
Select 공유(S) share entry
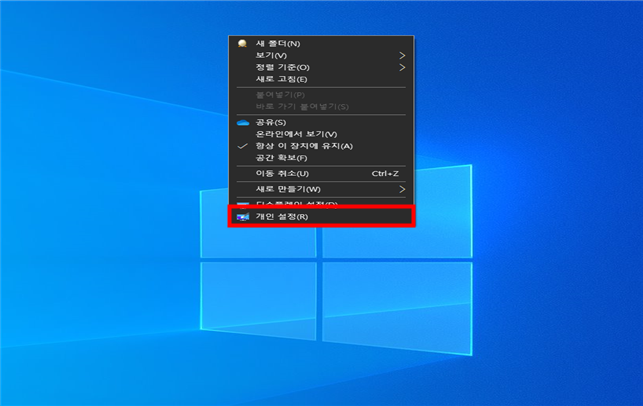point(321,122)
